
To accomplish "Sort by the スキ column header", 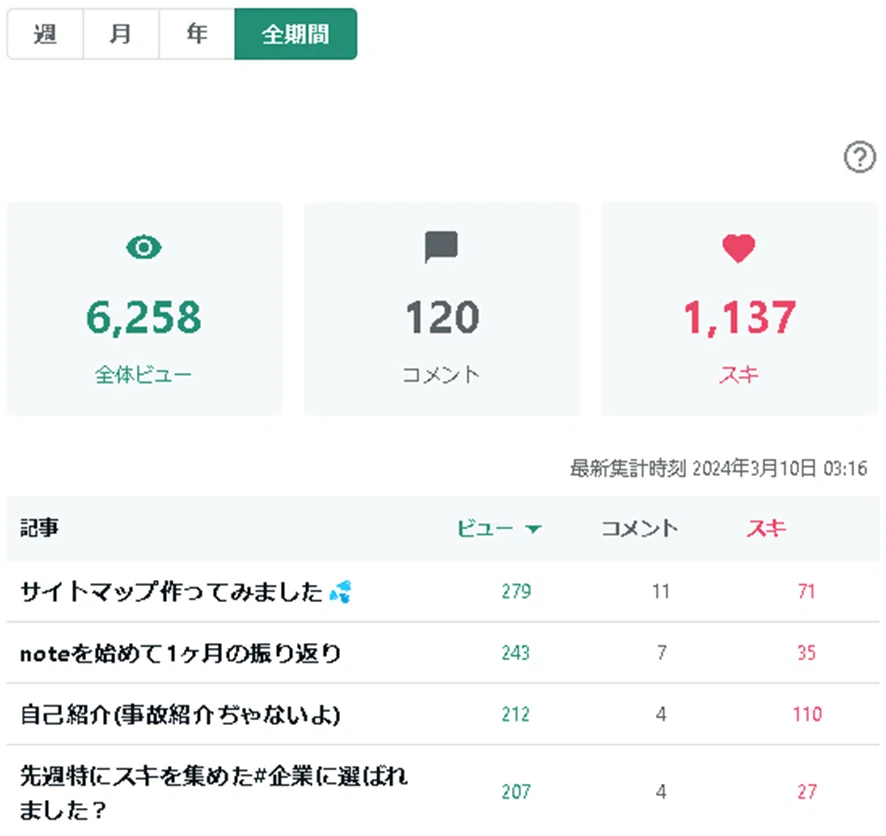I will point(766,529).
